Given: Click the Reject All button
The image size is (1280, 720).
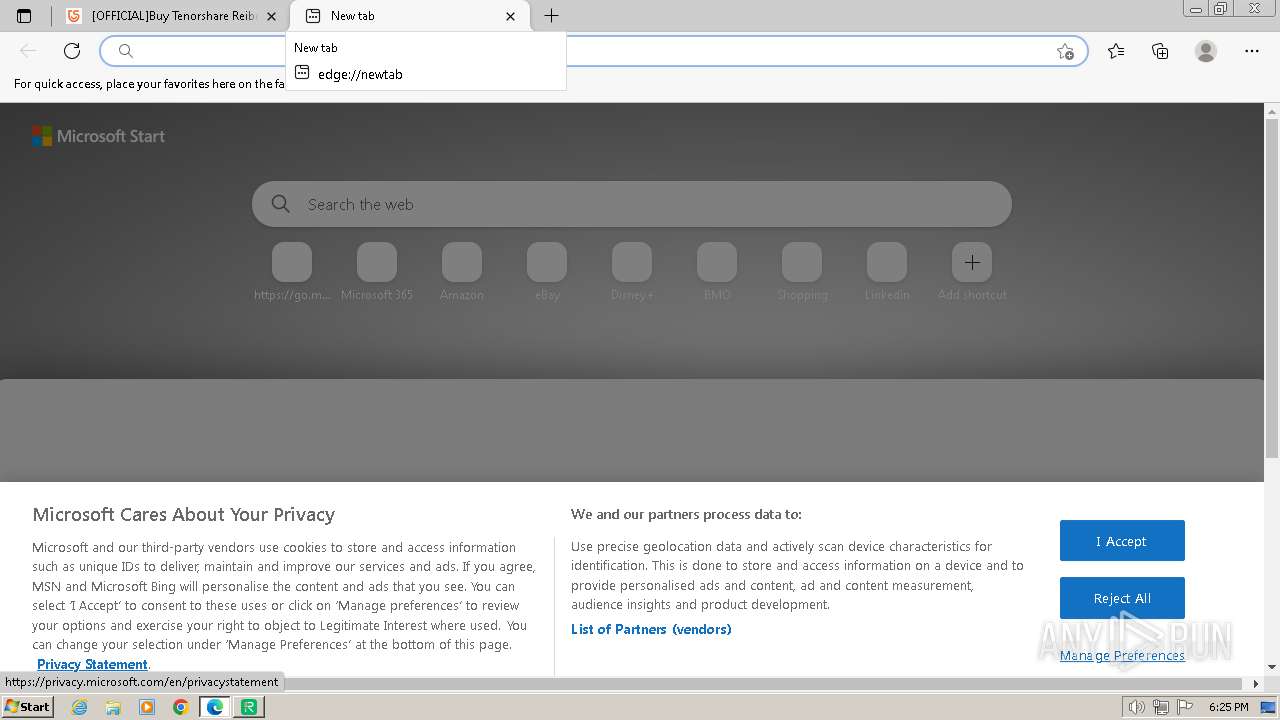Looking at the screenshot, I should coord(1122,598).
